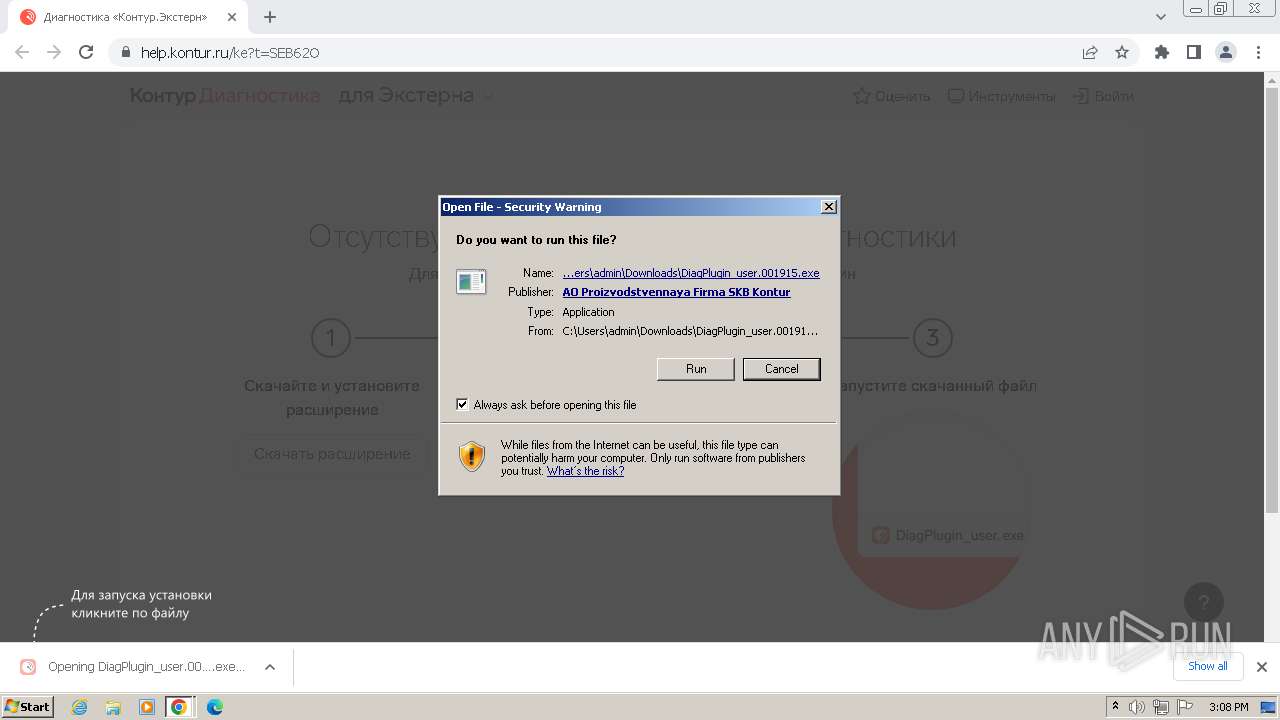This screenshot has height=720, width=1280.
Task: Open Chrome extensions puzzle icon
Action: click(1161, 52)
